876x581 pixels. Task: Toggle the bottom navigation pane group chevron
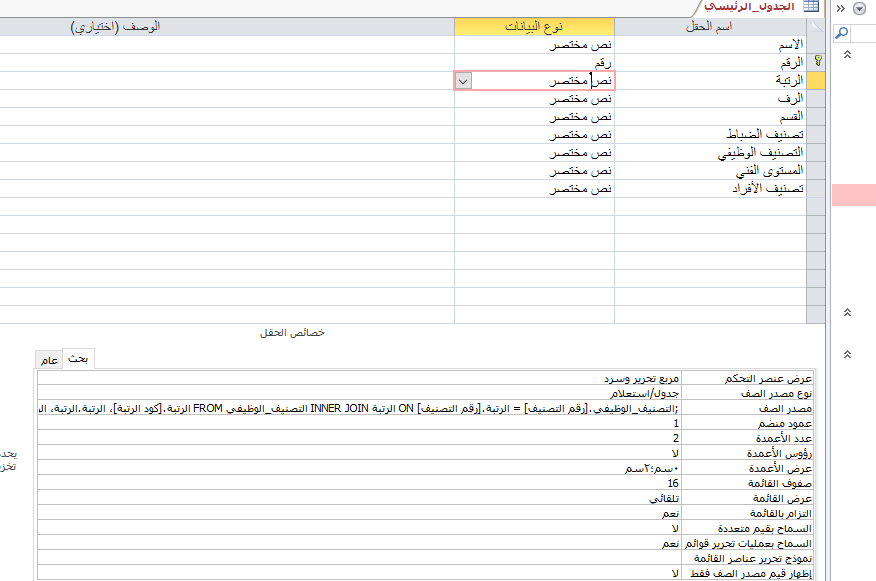(848, 354)
